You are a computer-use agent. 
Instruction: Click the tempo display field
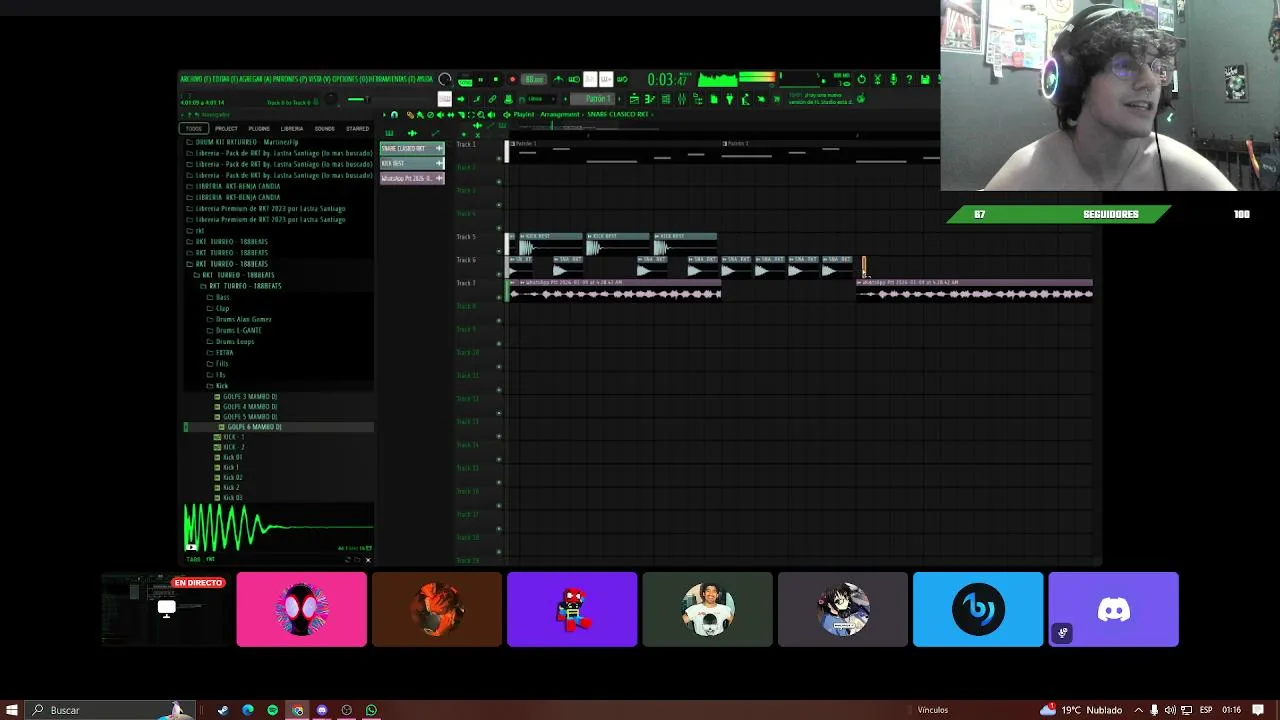534,79
